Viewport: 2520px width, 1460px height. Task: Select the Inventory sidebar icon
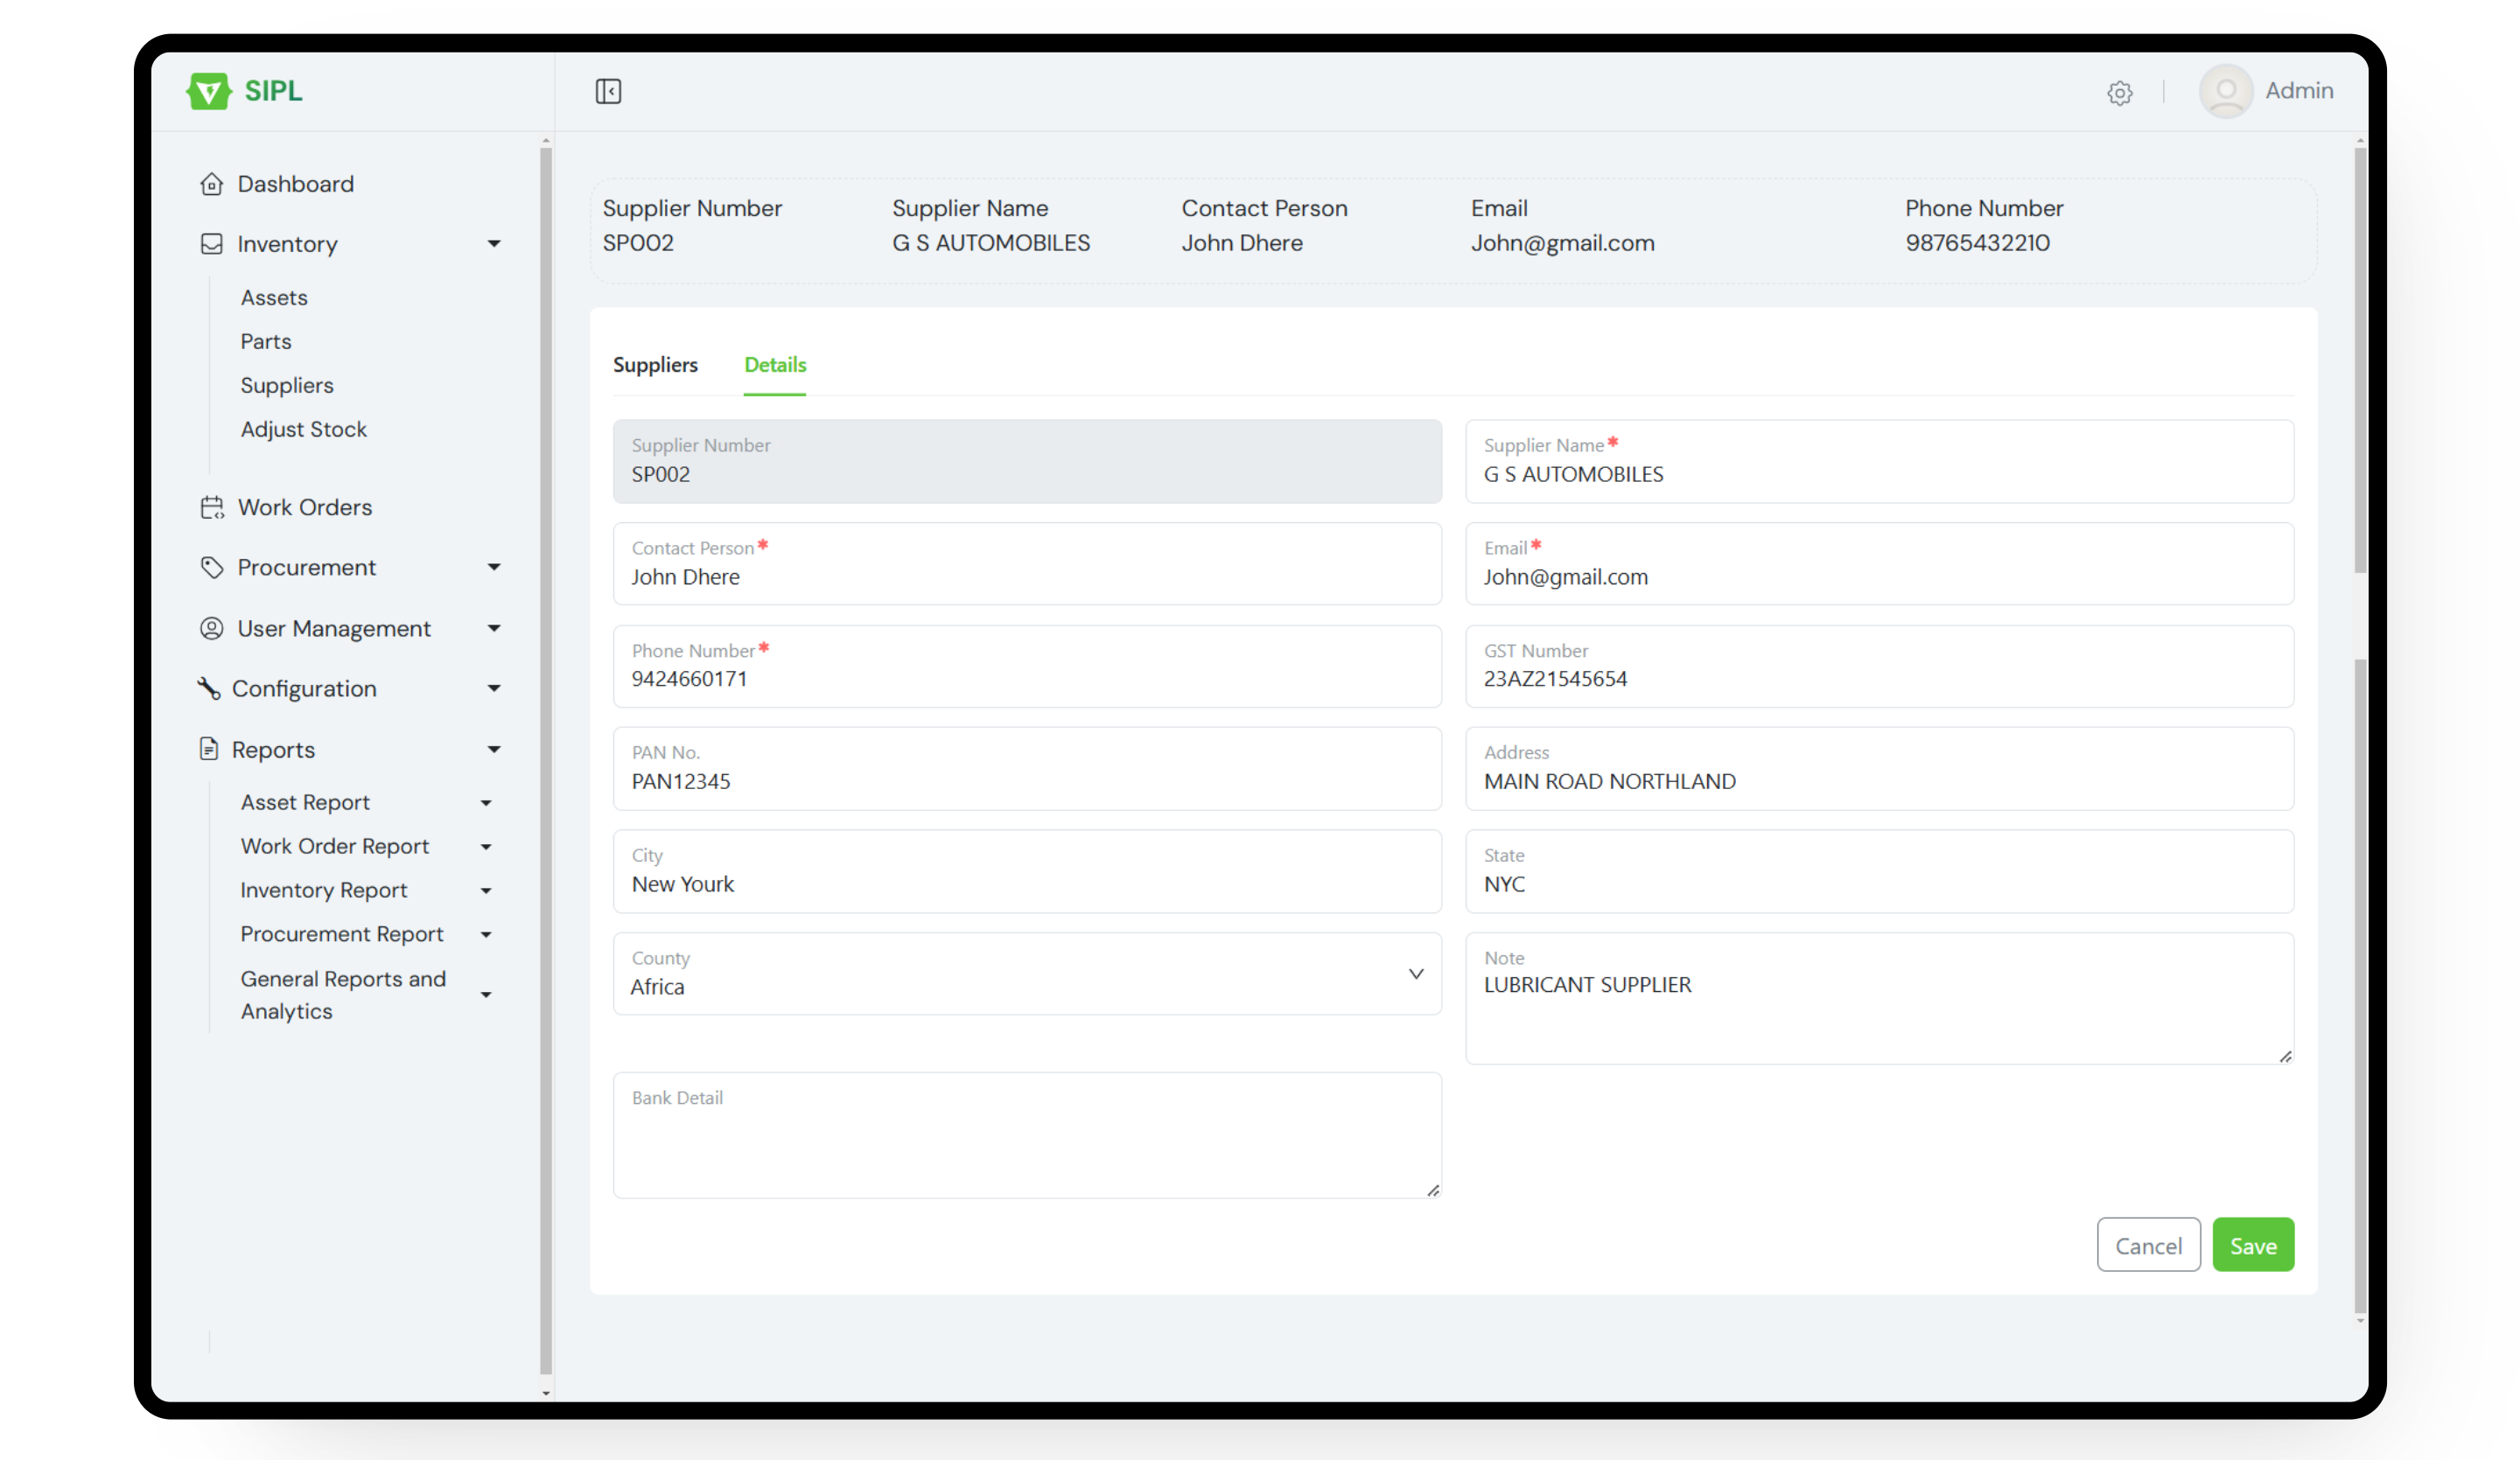(x=211, y=243)
